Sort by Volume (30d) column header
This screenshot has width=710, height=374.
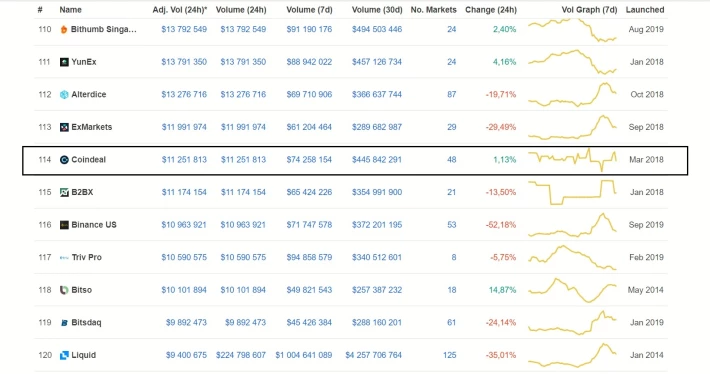[377, 10]
